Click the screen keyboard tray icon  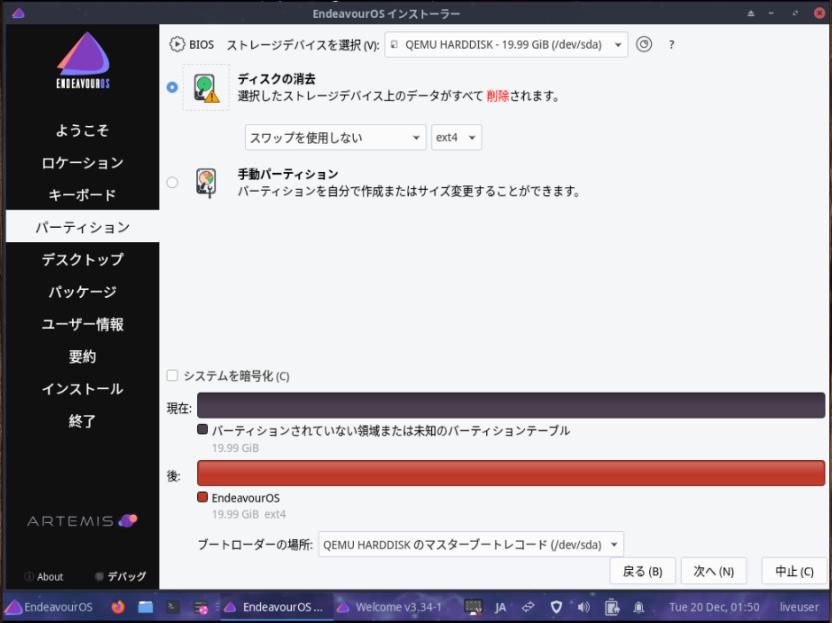point(473,607)
